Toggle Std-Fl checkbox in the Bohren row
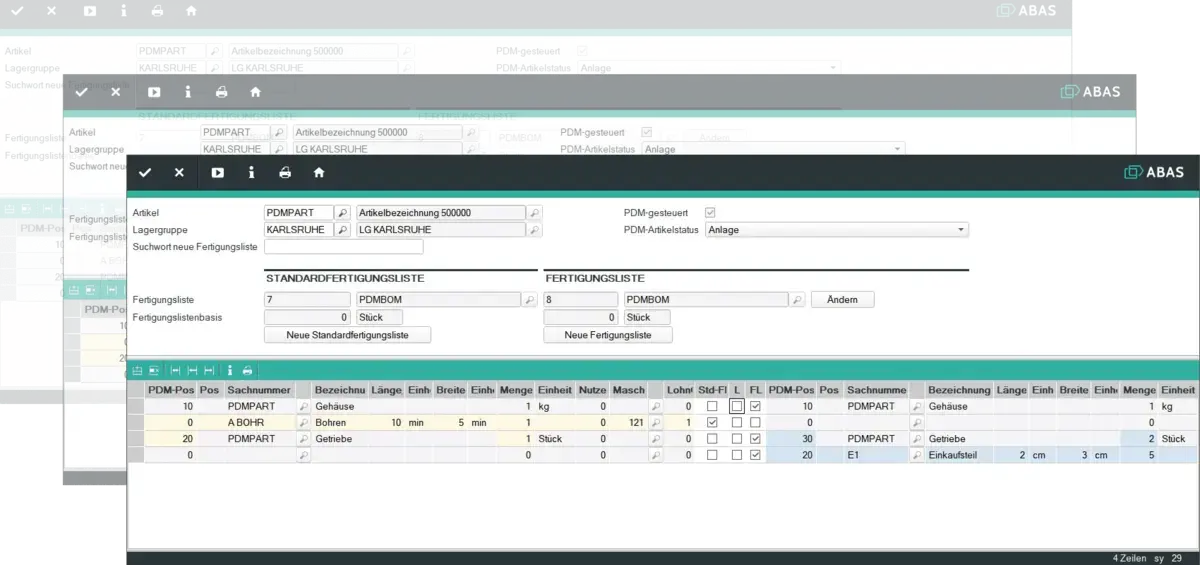The width and height of the screenshot is (1200, 565). click(712, 423)
